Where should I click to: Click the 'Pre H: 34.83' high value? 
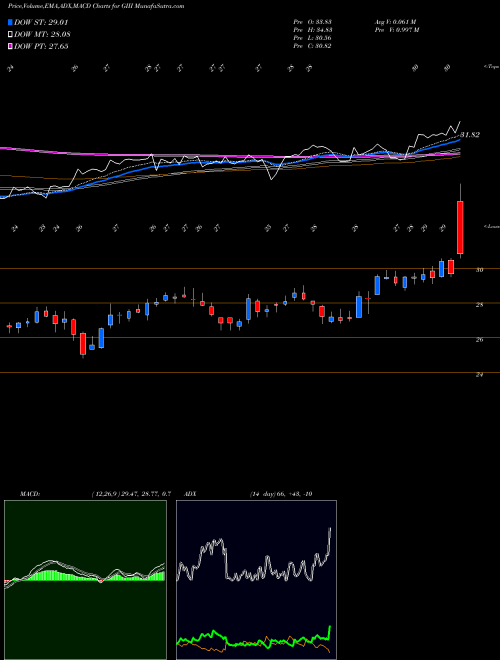(x=312, y=30)
